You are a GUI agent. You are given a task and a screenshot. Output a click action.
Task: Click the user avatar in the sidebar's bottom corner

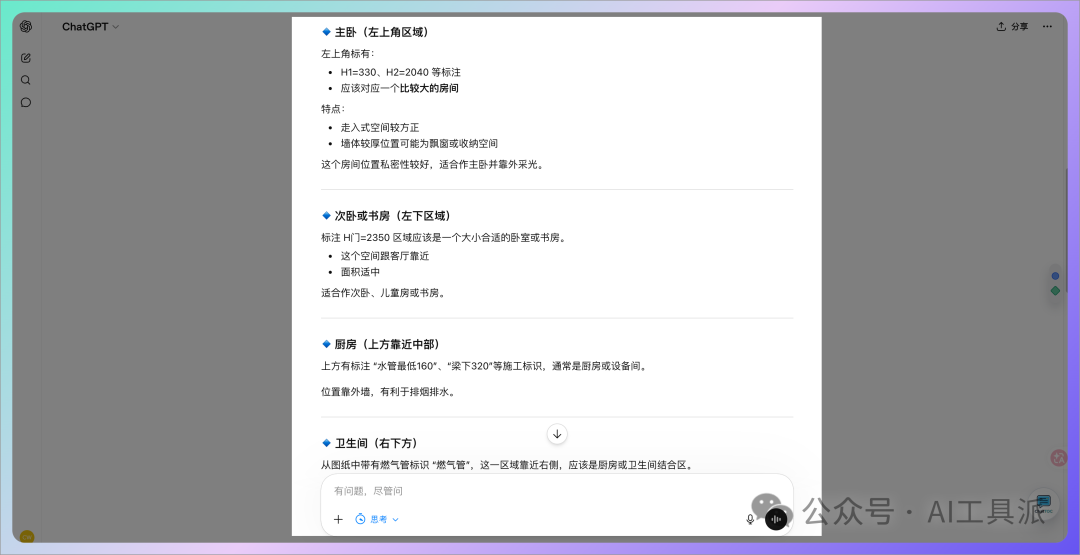[27, 536]
